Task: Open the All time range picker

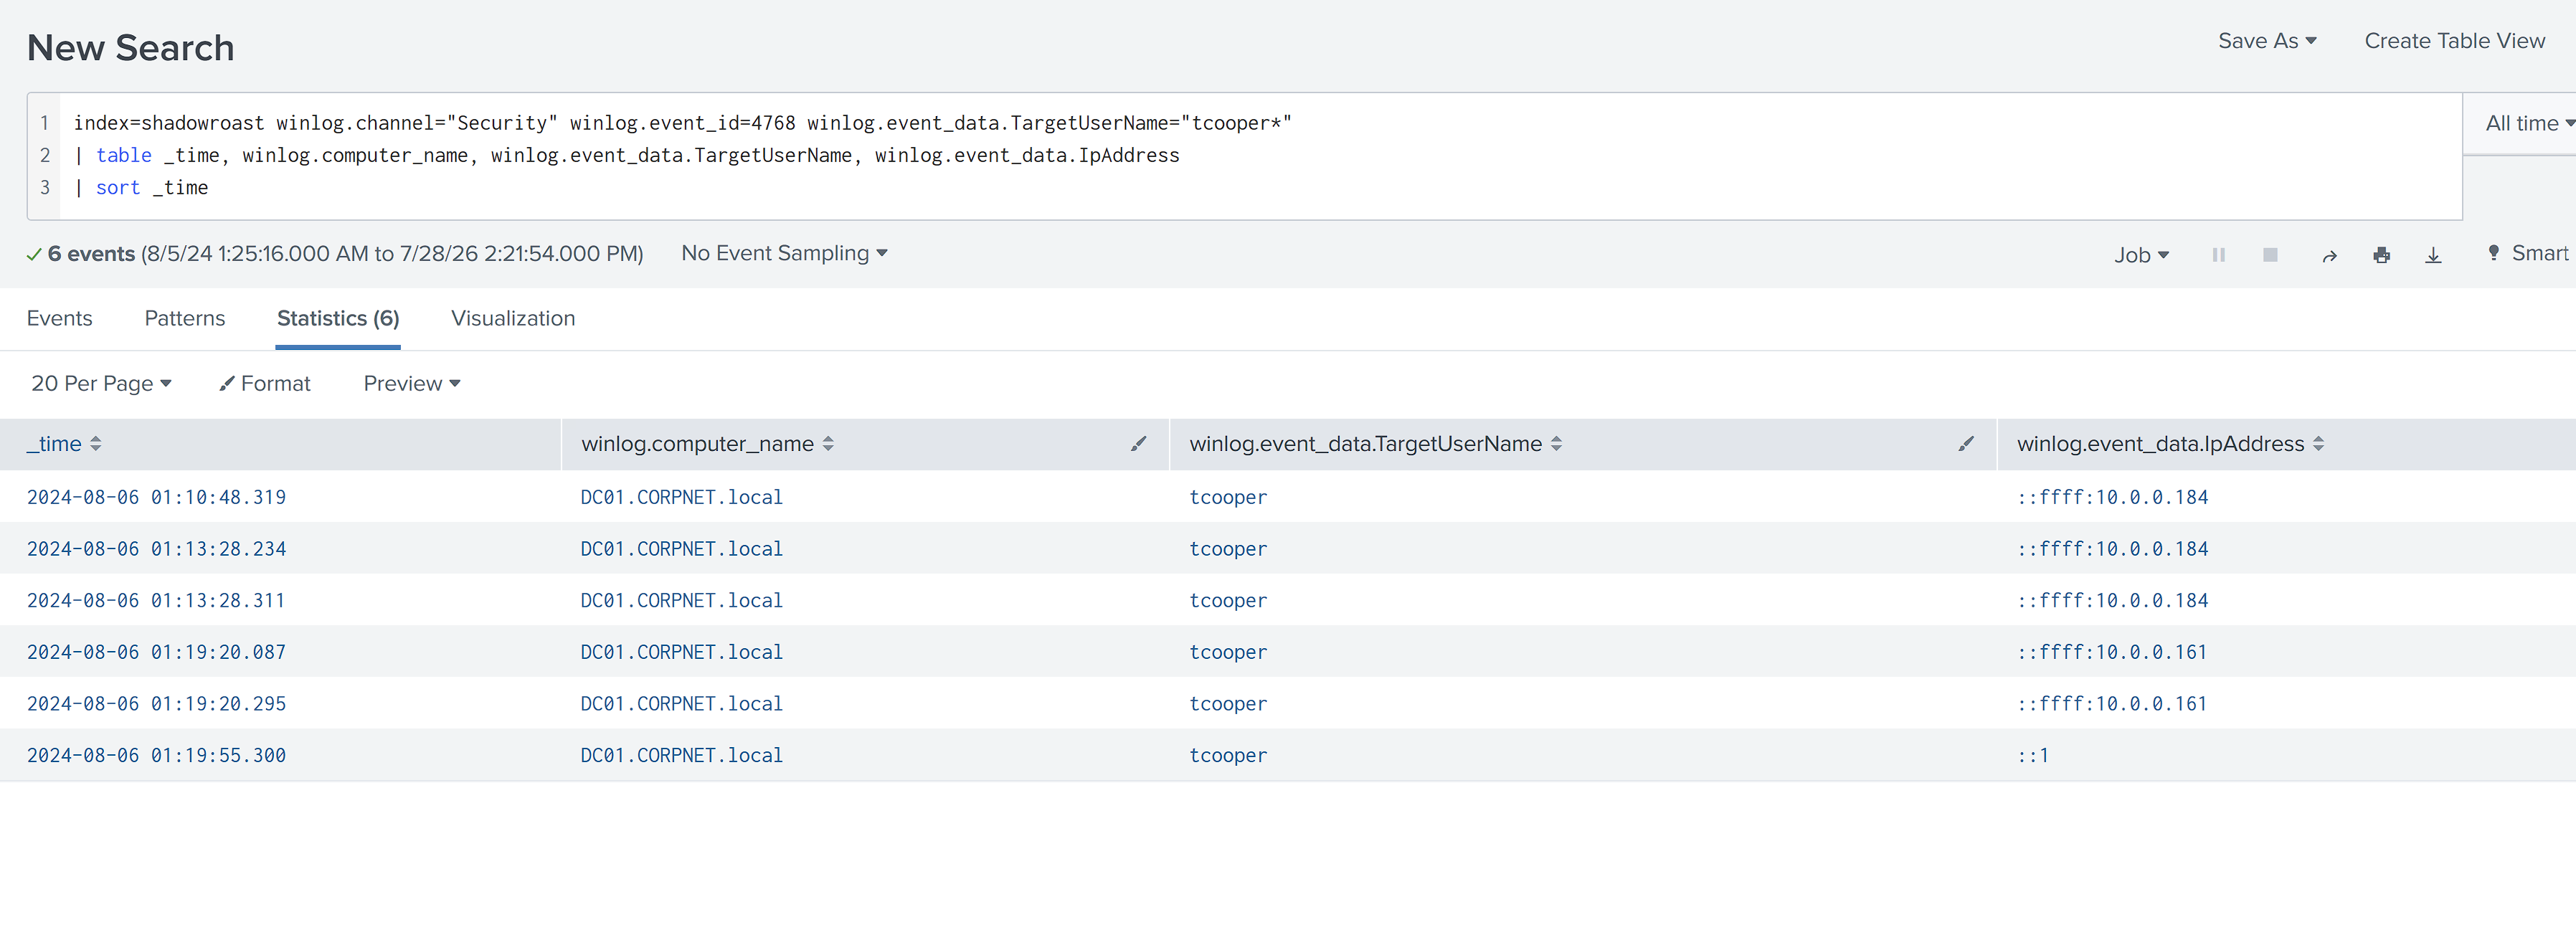Action: pos(2529,123)
